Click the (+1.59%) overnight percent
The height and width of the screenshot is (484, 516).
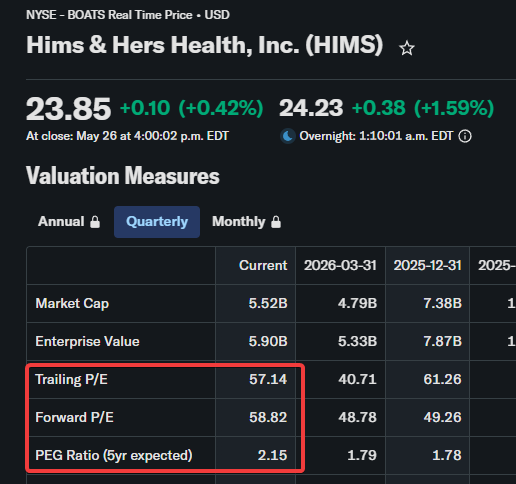pos(454,108)
